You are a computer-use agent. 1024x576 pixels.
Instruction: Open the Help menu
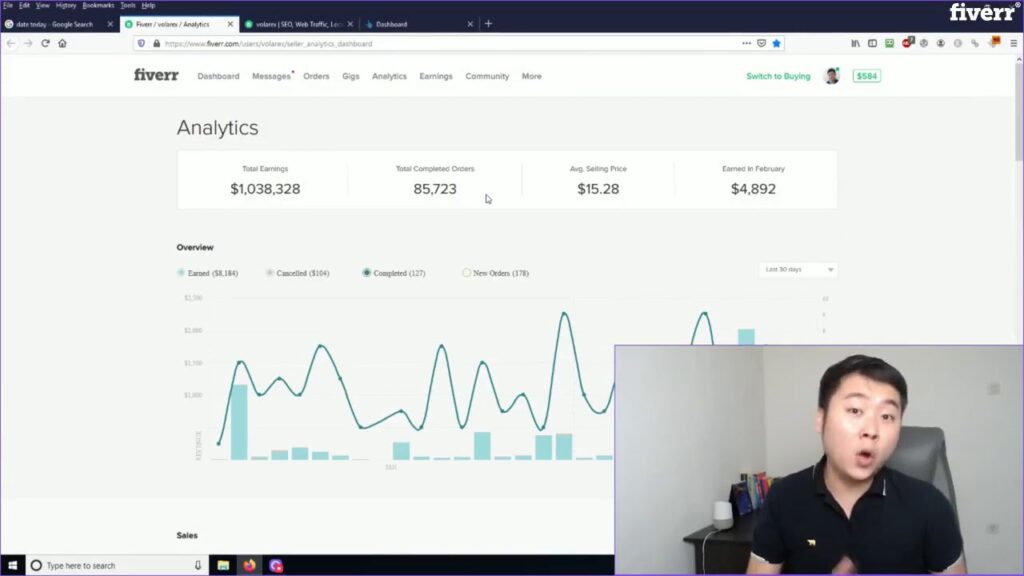148,5
